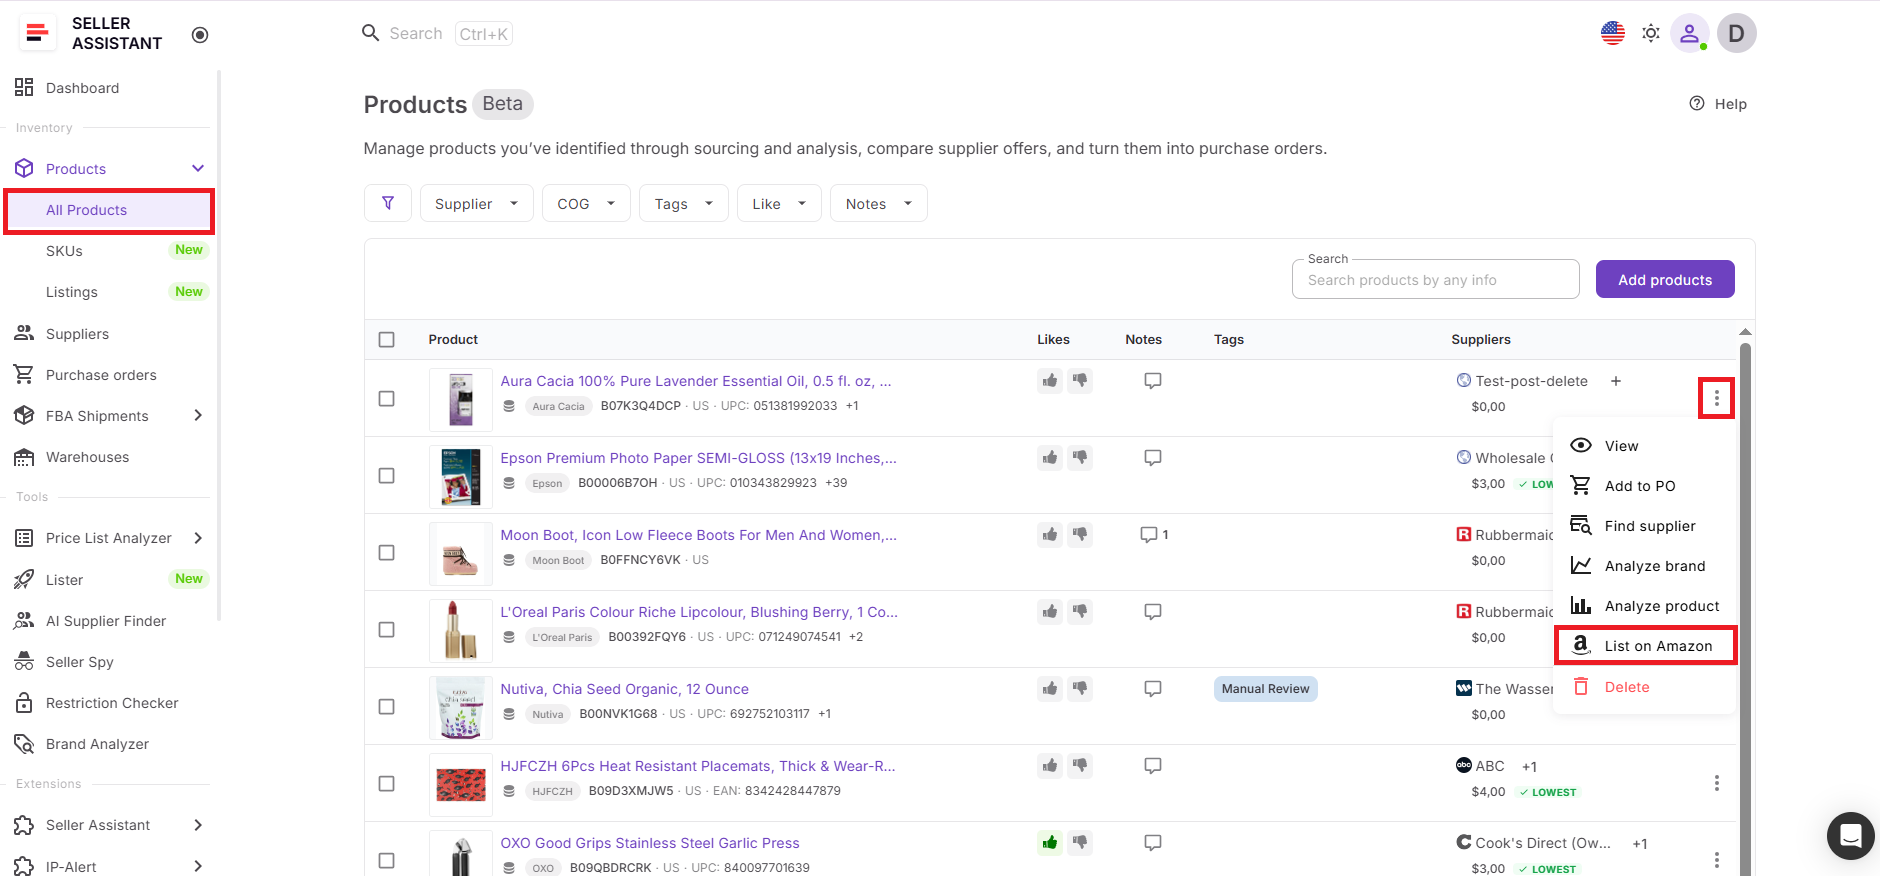Click plus icon next to Test-post-delete supplier
Screen dimensions: 1880x876
(1616, 381)
